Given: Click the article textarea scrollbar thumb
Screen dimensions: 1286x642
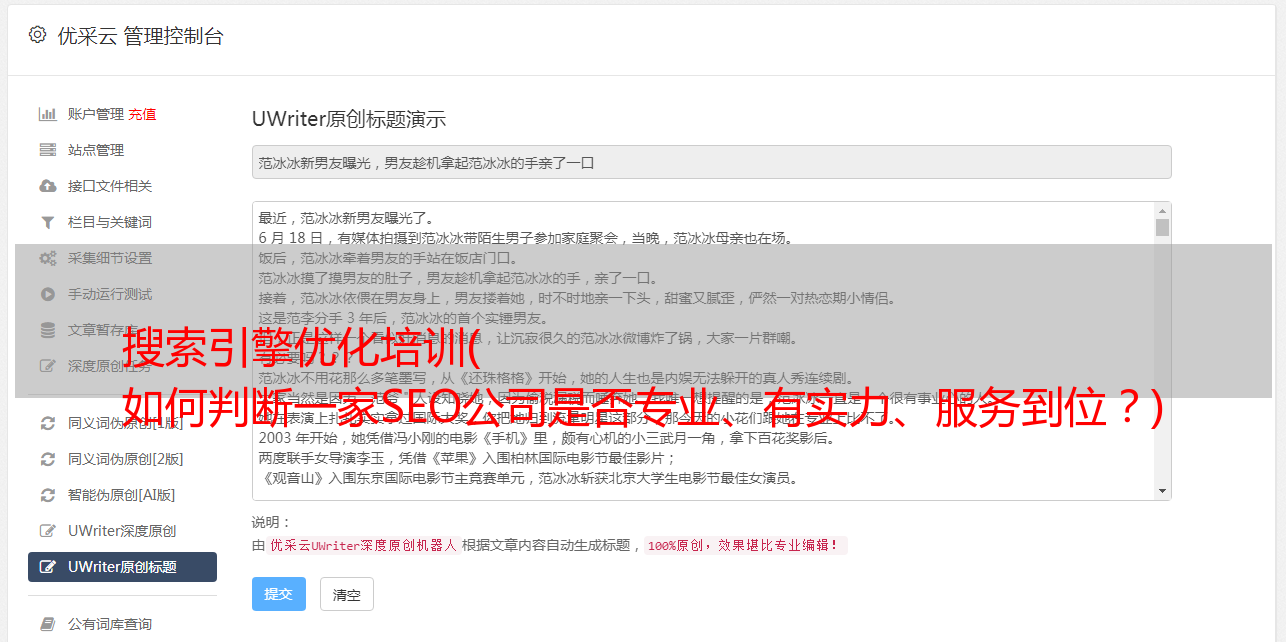Looking at the screenshot, I should coord(1162,228).
